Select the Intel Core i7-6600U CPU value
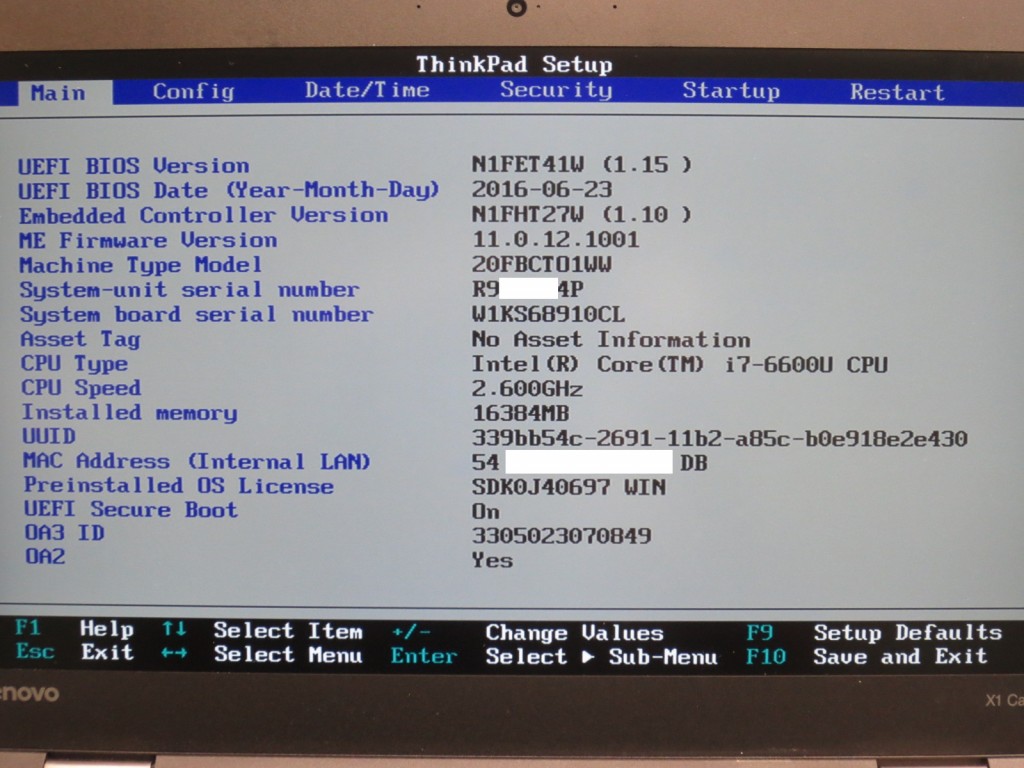 click(x=680, y=364)
